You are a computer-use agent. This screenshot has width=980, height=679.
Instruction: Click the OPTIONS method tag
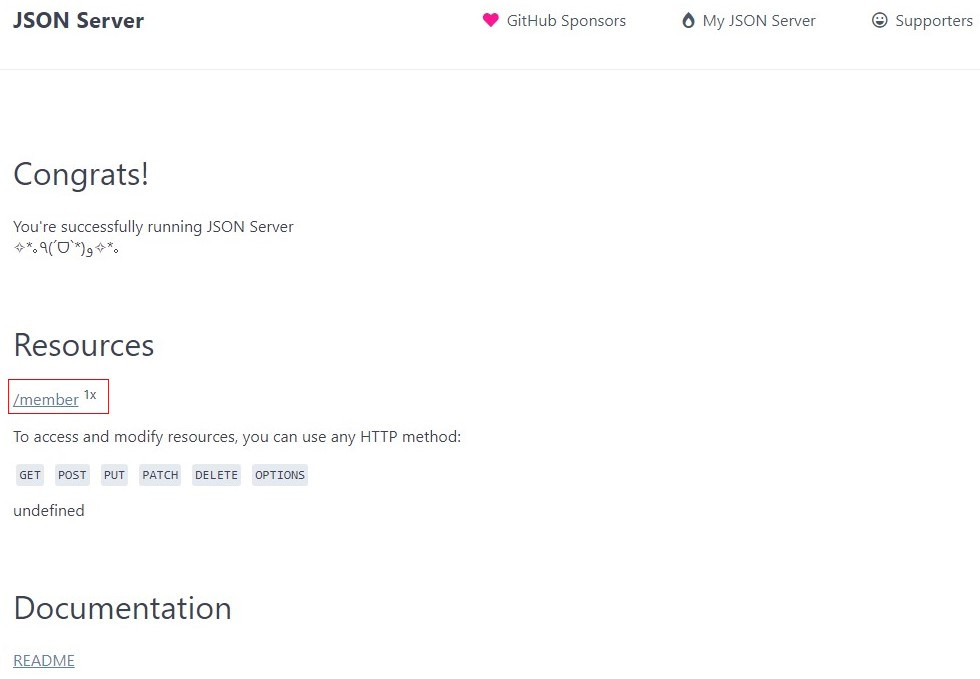280,475
